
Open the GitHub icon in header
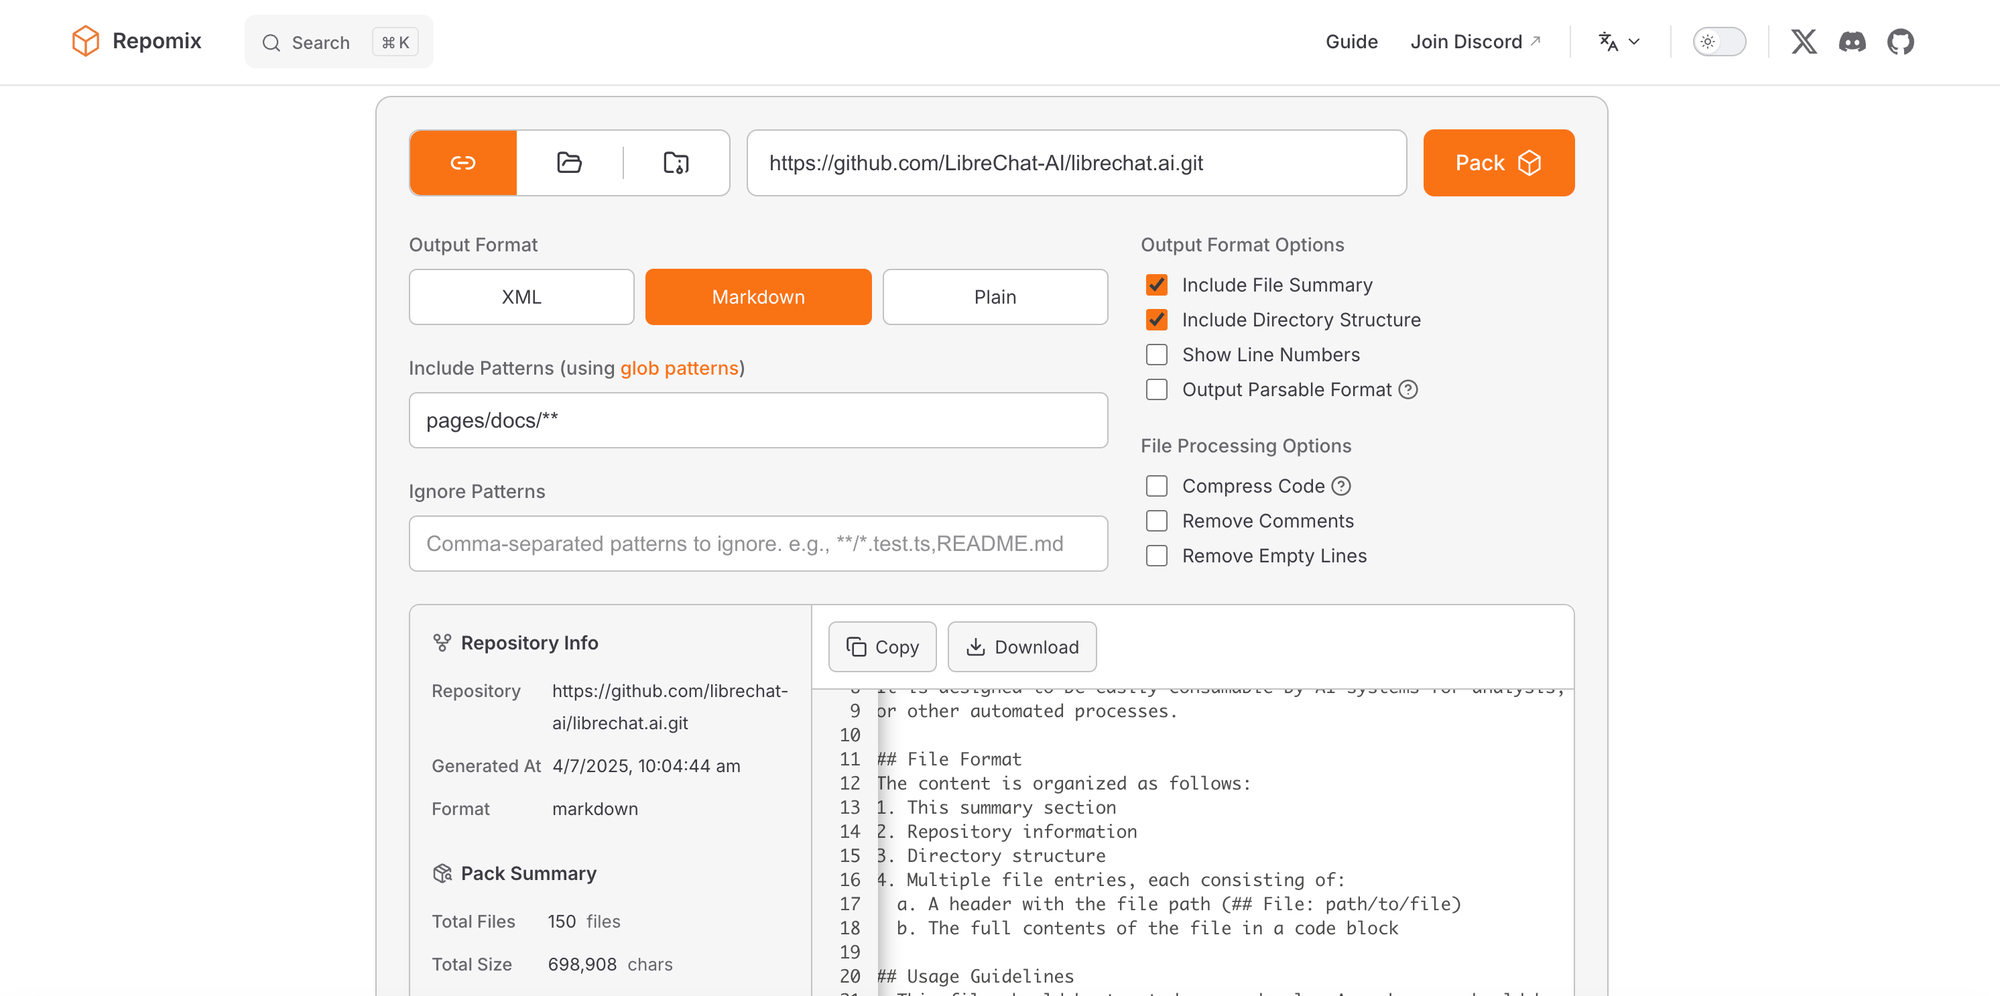1900,42
